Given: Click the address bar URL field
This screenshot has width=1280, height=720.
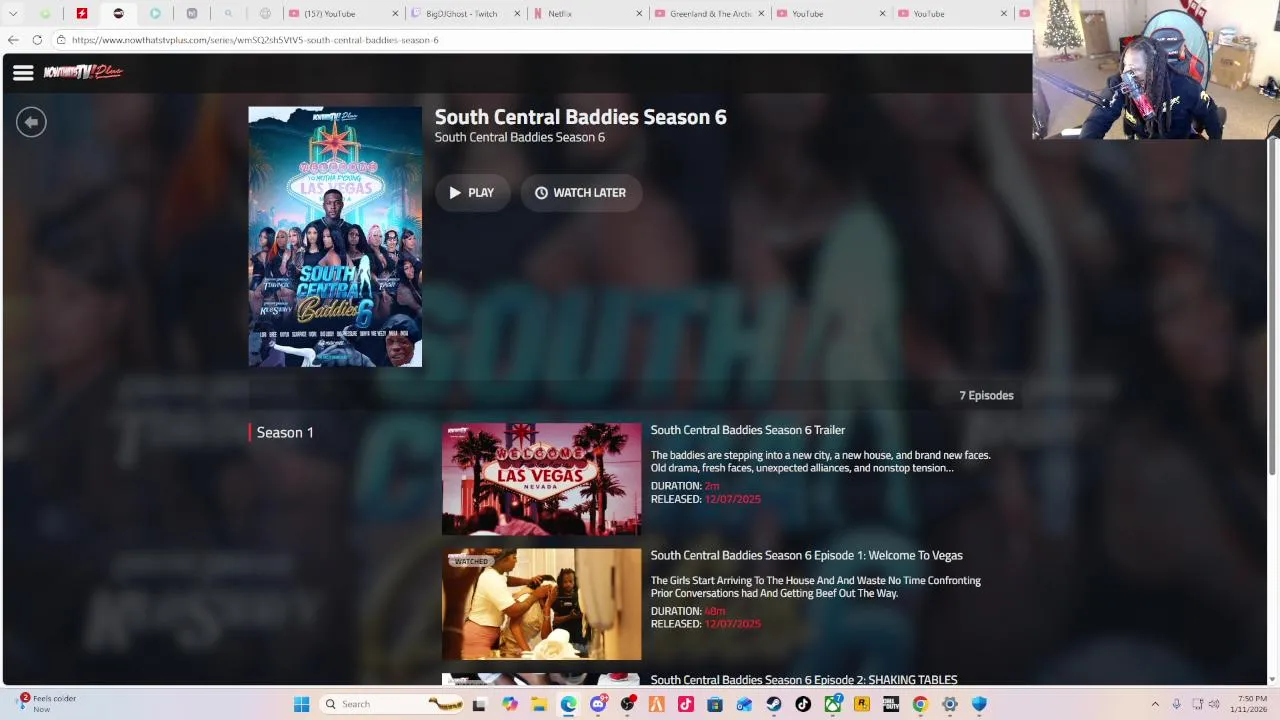Looking at the screenshot, I should 540,40.
